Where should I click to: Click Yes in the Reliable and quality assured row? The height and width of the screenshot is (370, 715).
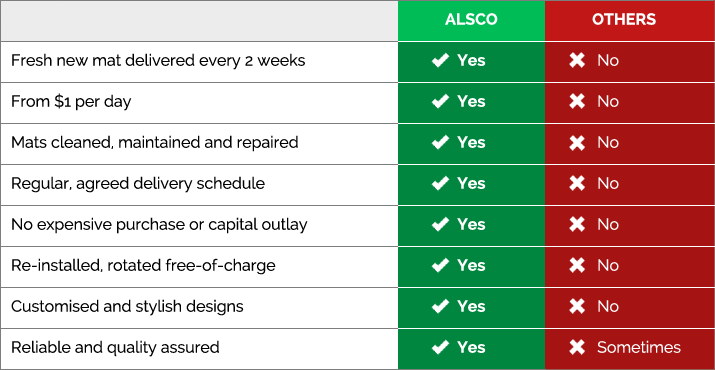coord(471,348)
